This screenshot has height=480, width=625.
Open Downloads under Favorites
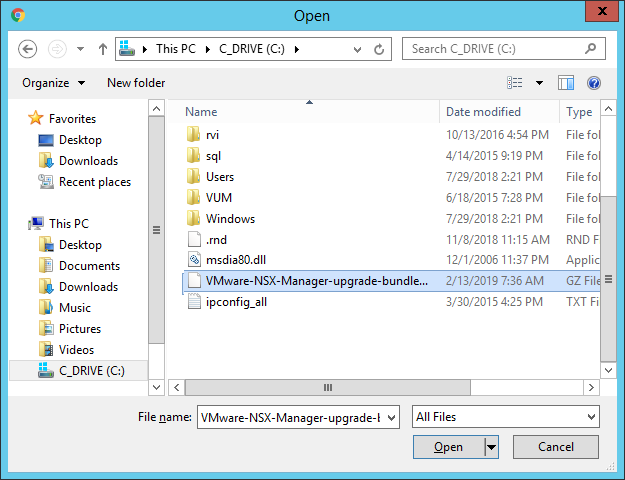point(79,161)
